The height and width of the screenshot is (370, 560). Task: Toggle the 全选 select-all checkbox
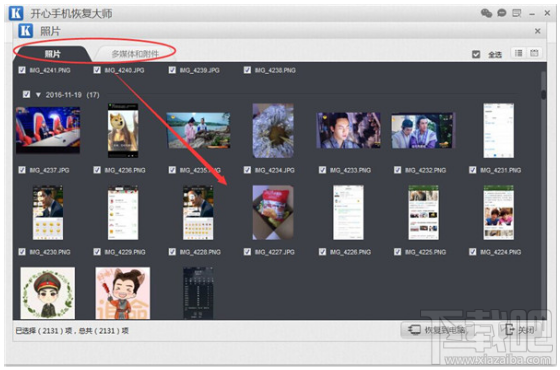(476, 54)
